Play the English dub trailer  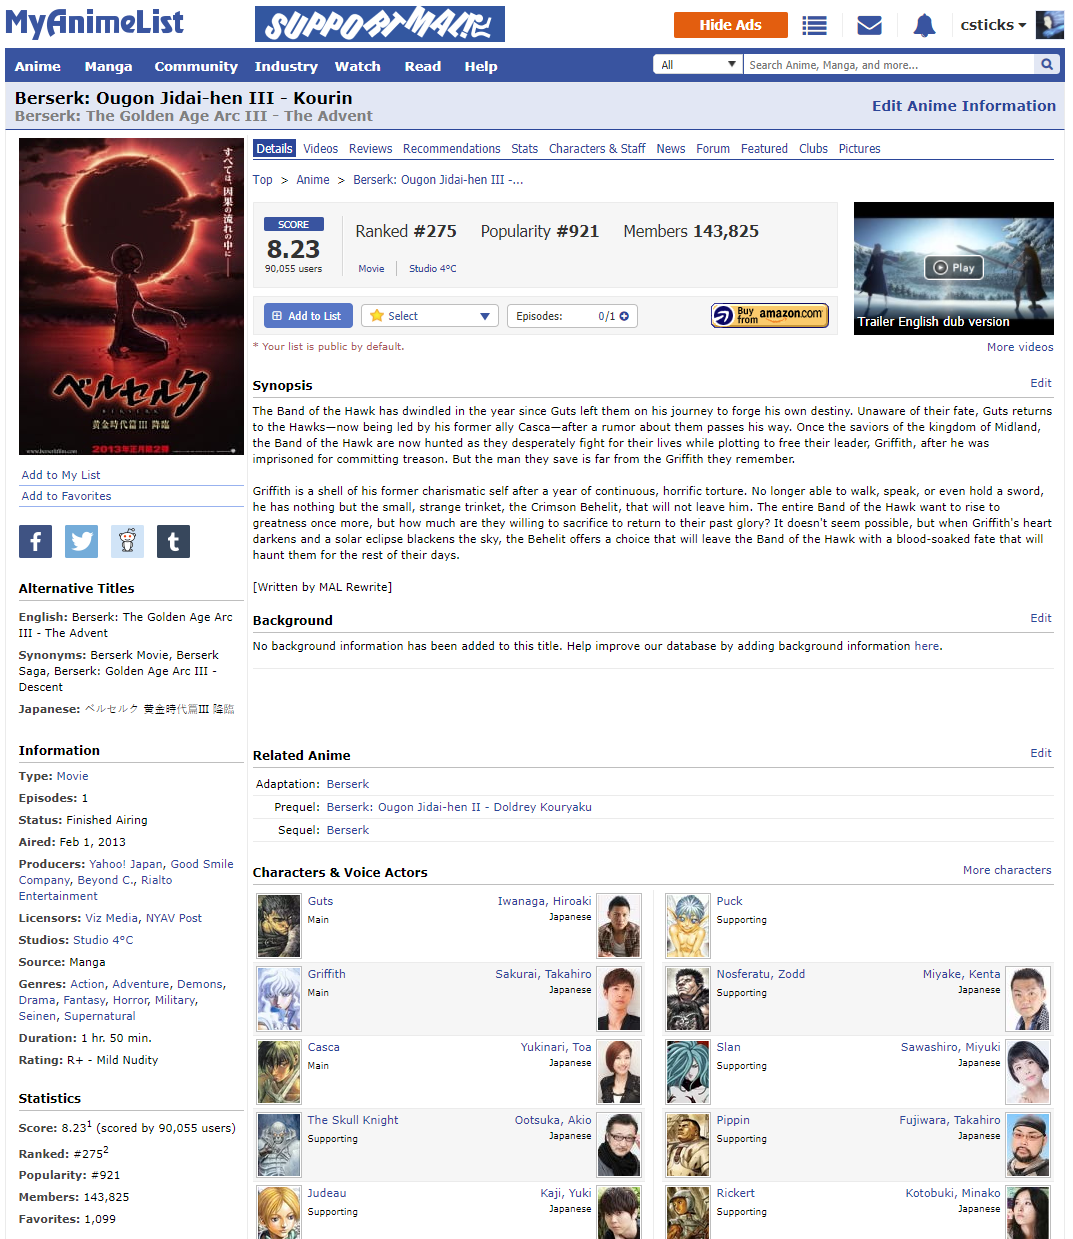point(954,268)
